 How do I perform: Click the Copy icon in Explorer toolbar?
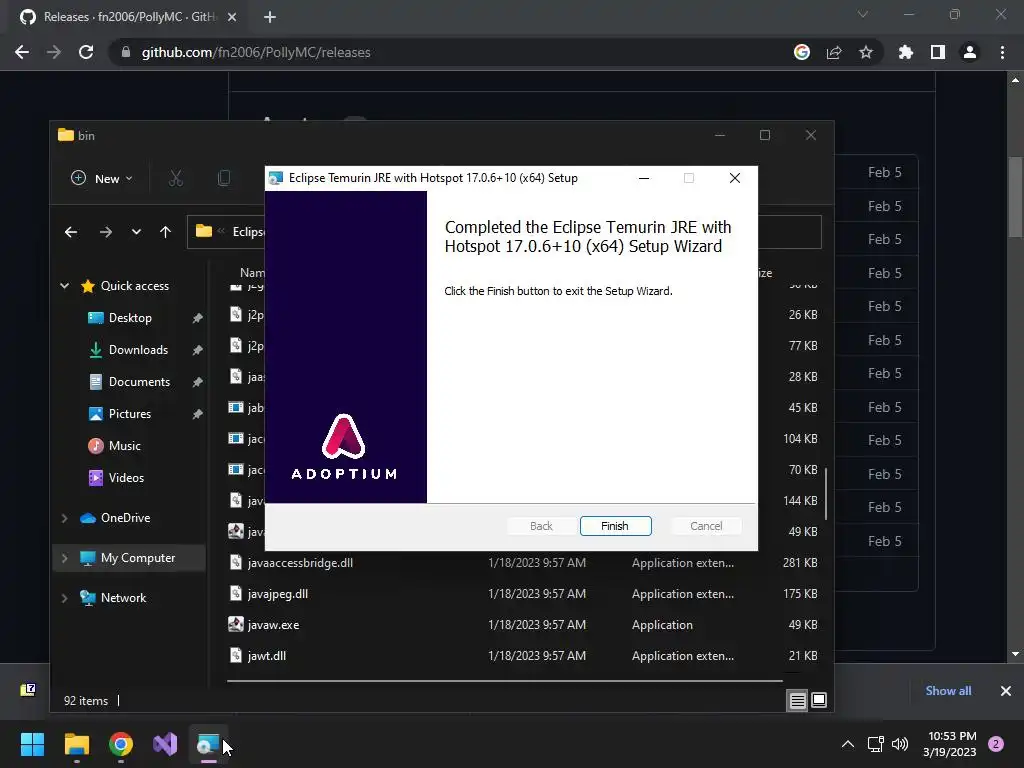tap(223, 178)
